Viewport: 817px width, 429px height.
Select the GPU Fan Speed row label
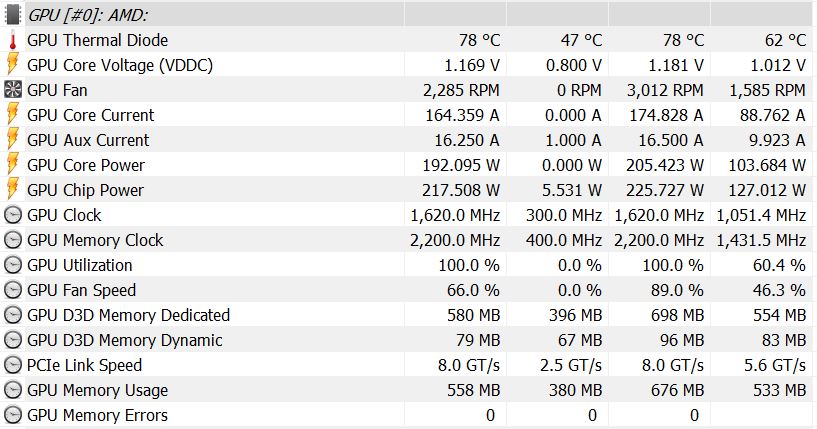coord(82,290)
